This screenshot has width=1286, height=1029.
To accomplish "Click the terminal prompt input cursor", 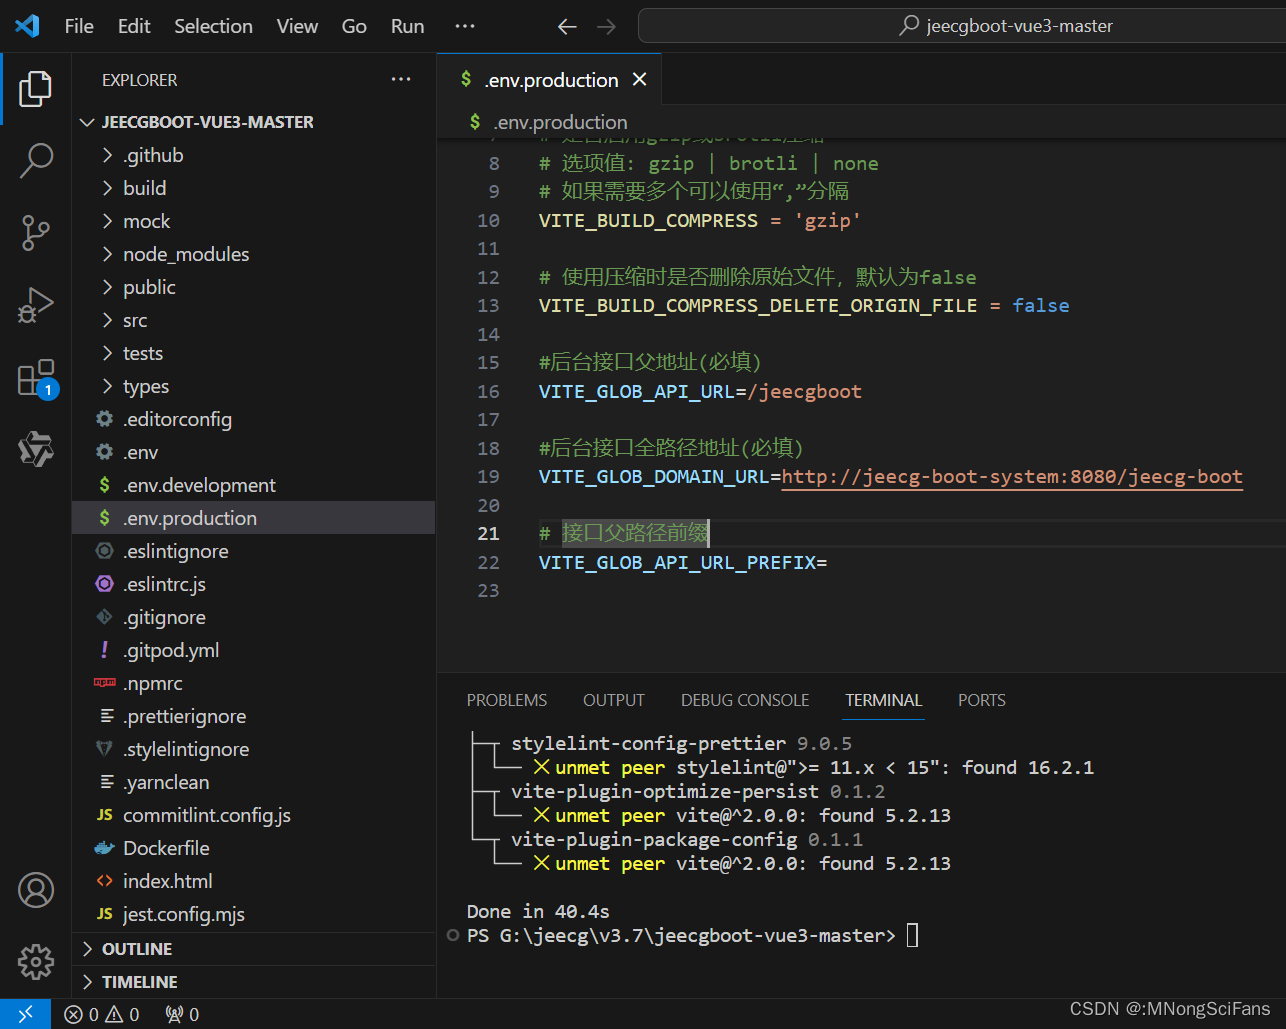I will click(x=912, y=935).
